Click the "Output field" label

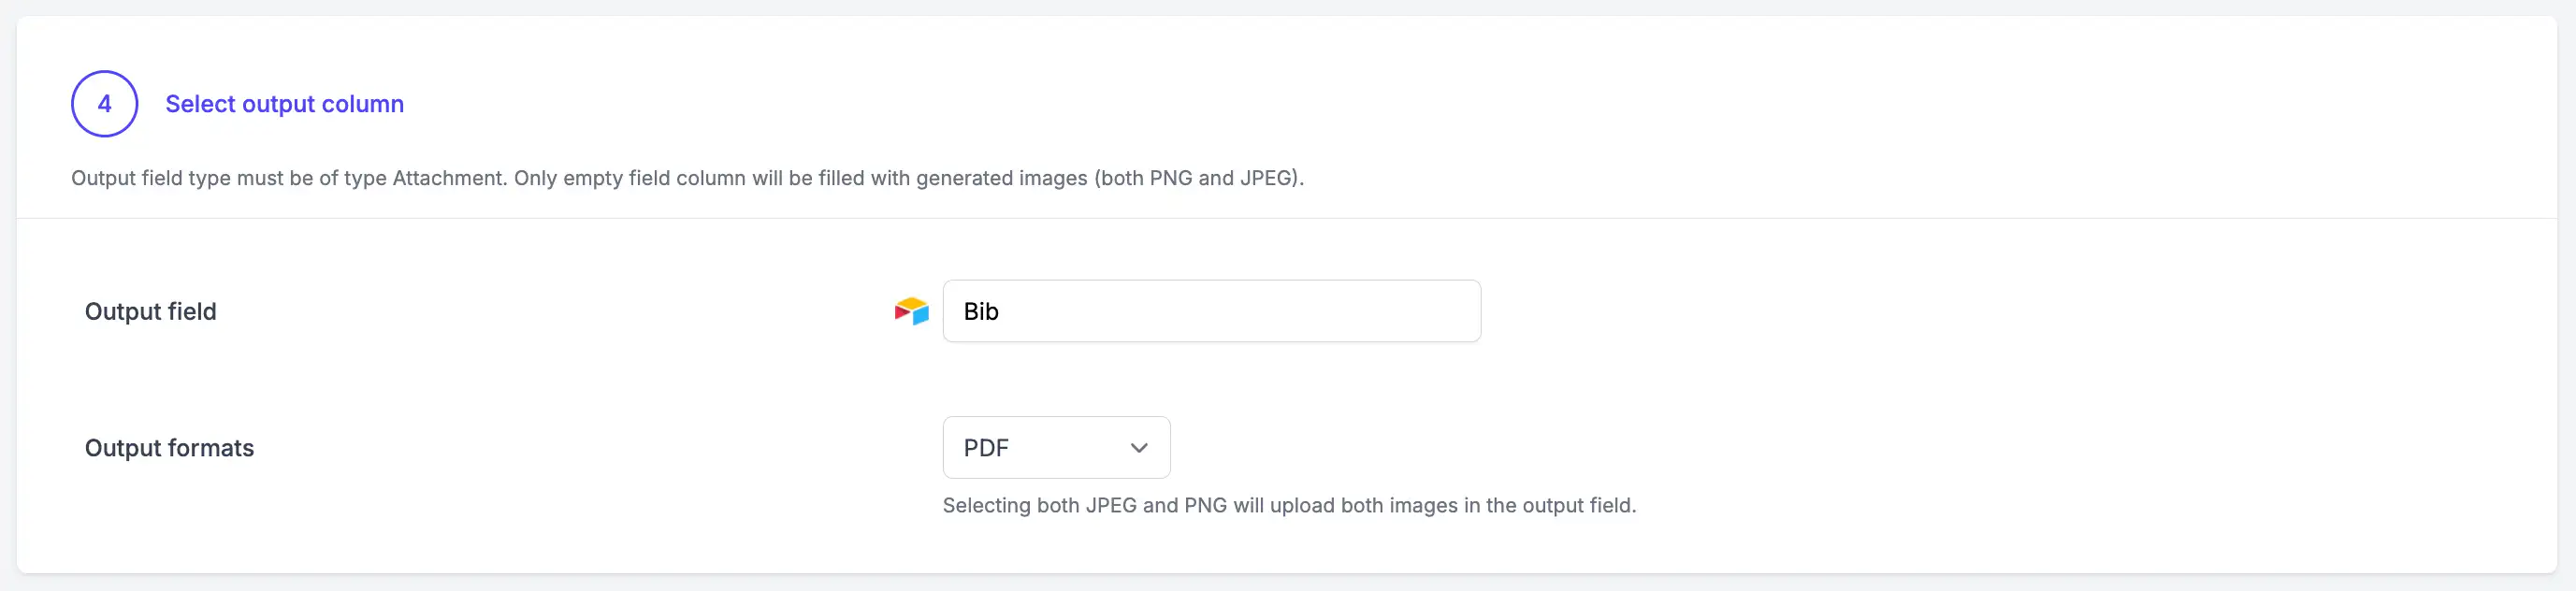150,312
